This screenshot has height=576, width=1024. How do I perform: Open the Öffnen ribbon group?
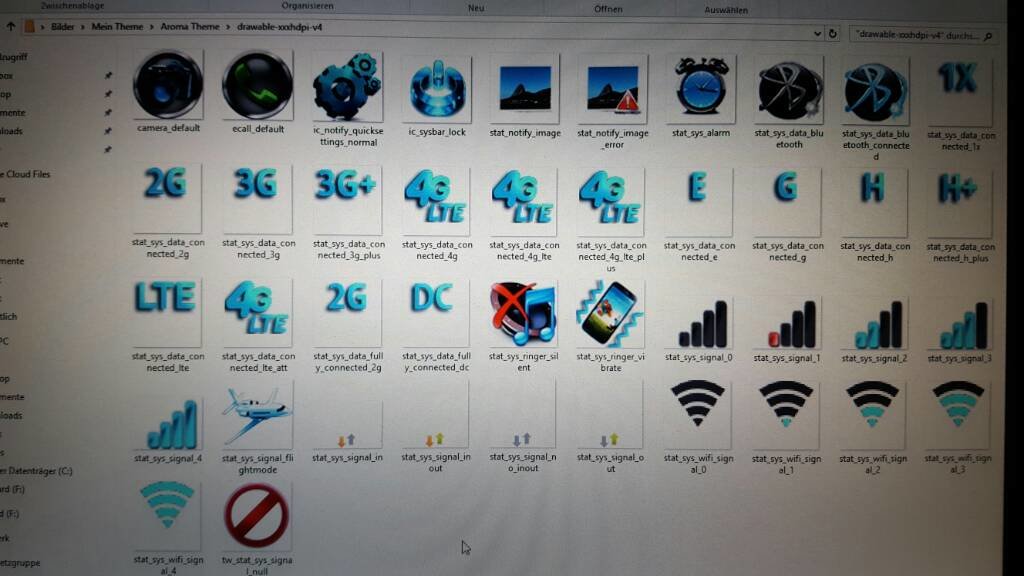tap(608, 9)
